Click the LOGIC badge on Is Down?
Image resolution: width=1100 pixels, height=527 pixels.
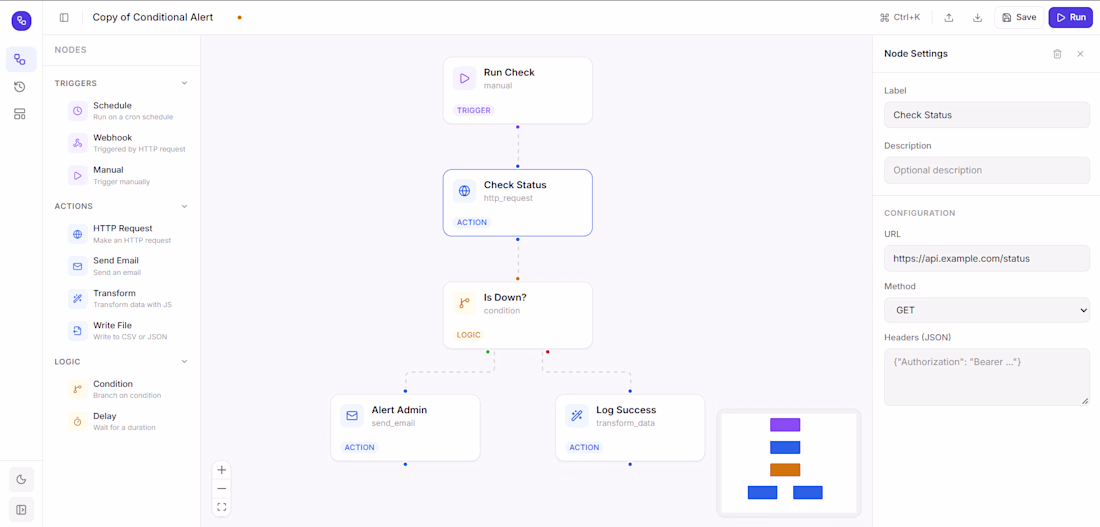click(469, 335)
